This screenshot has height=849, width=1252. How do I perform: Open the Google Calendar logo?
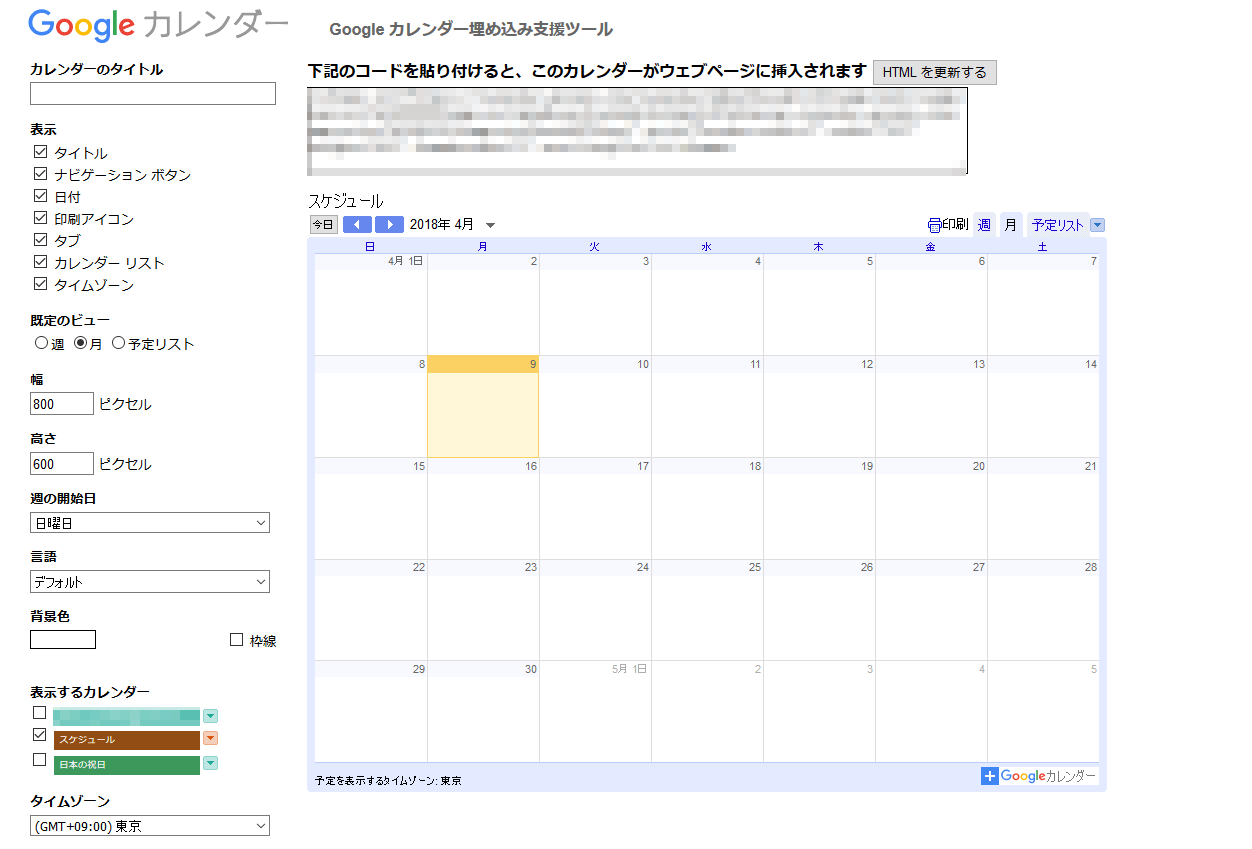159,25
